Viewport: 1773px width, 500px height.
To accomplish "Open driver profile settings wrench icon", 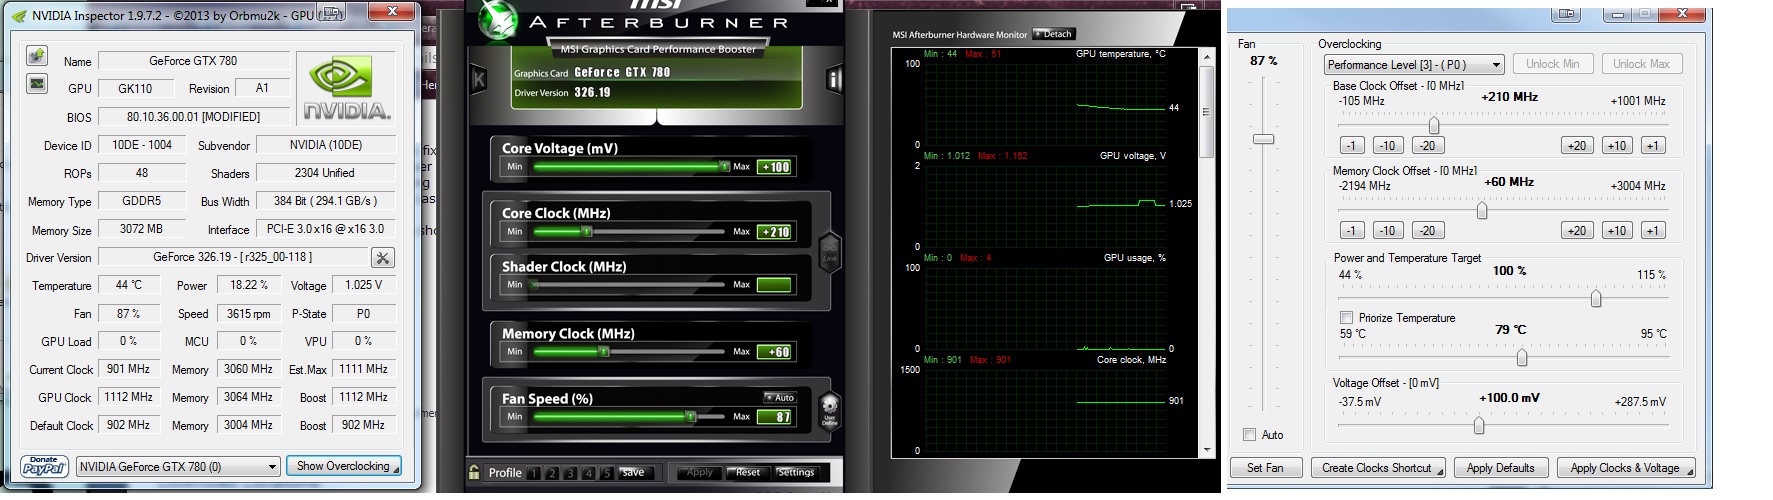I will (x=383, y=258).
